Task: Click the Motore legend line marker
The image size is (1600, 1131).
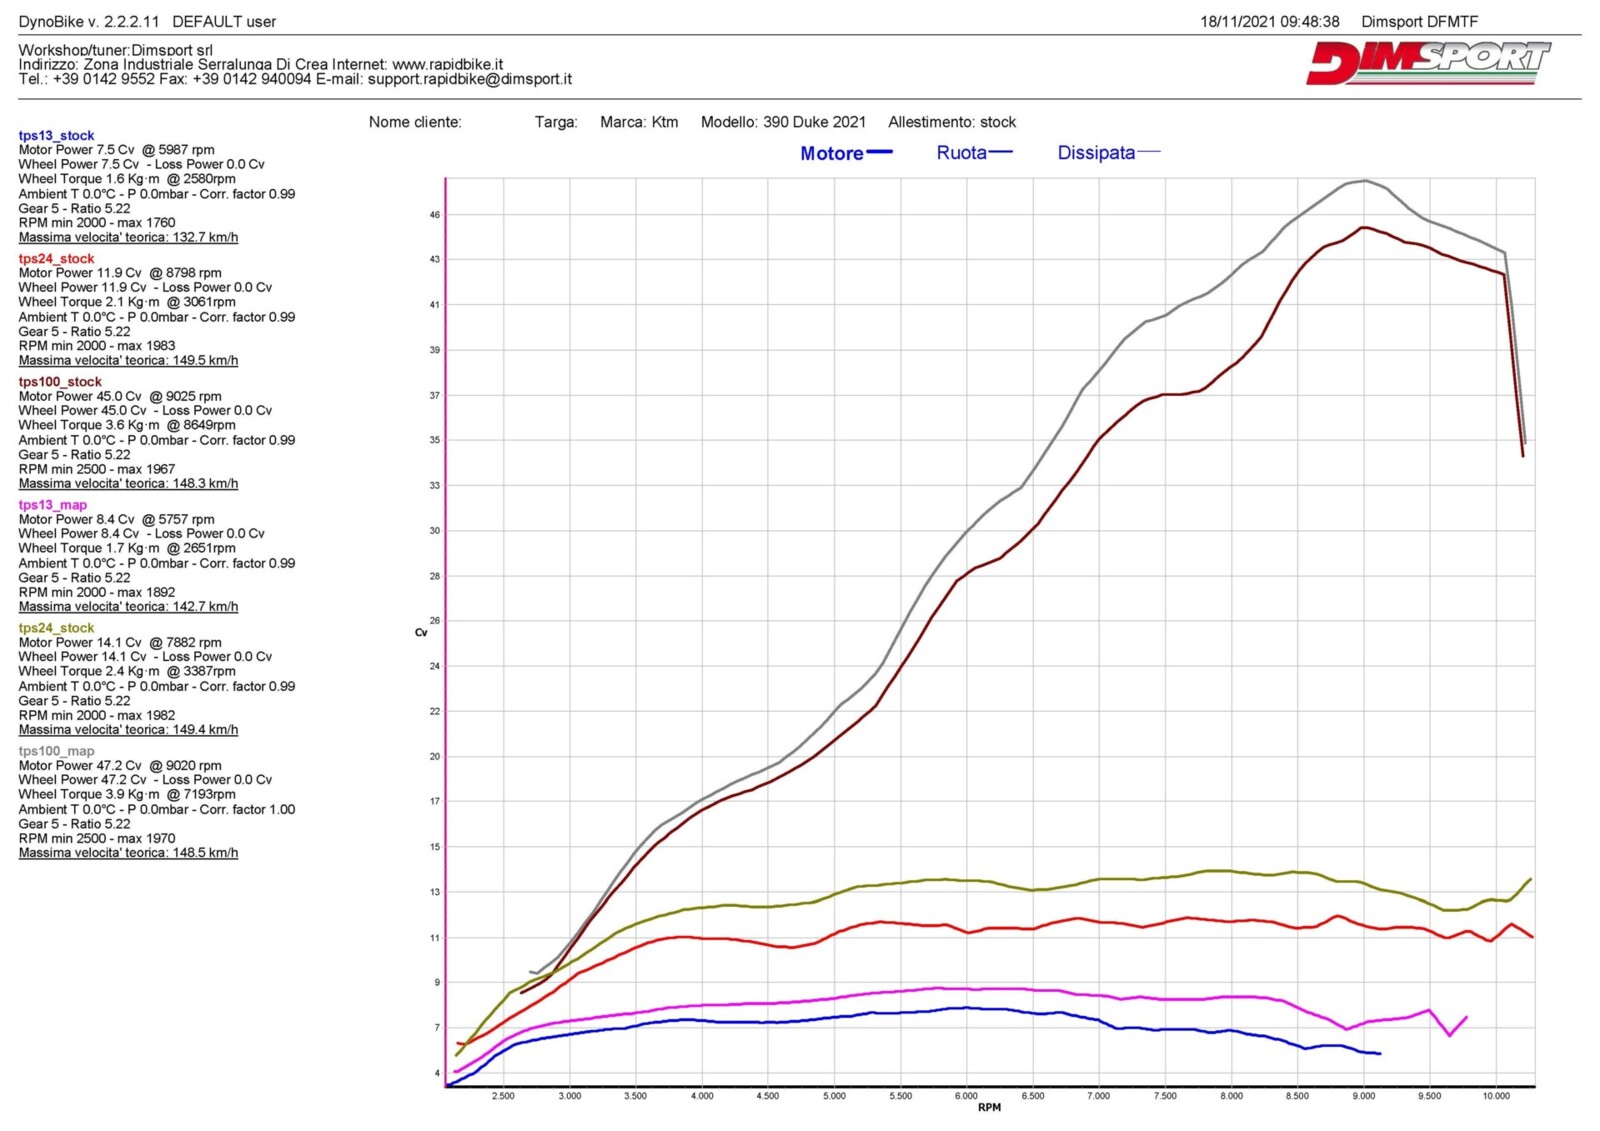Action: 879,153
